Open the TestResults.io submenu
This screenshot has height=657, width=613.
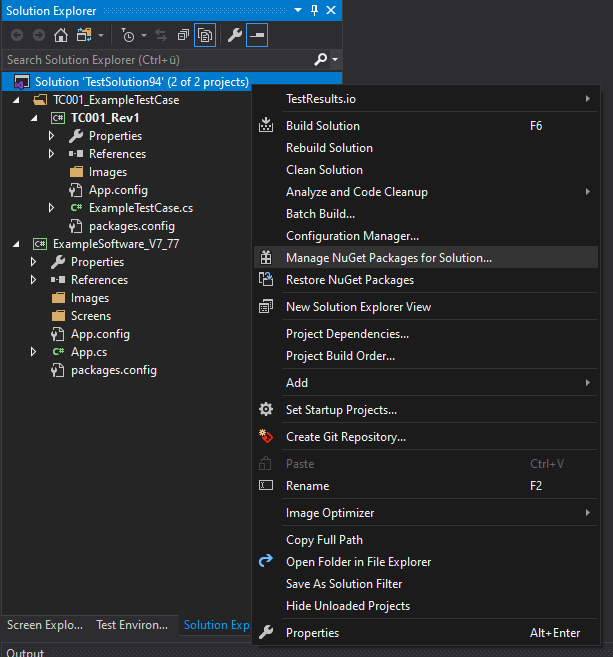pyautogui.click(x=426, y=99)
